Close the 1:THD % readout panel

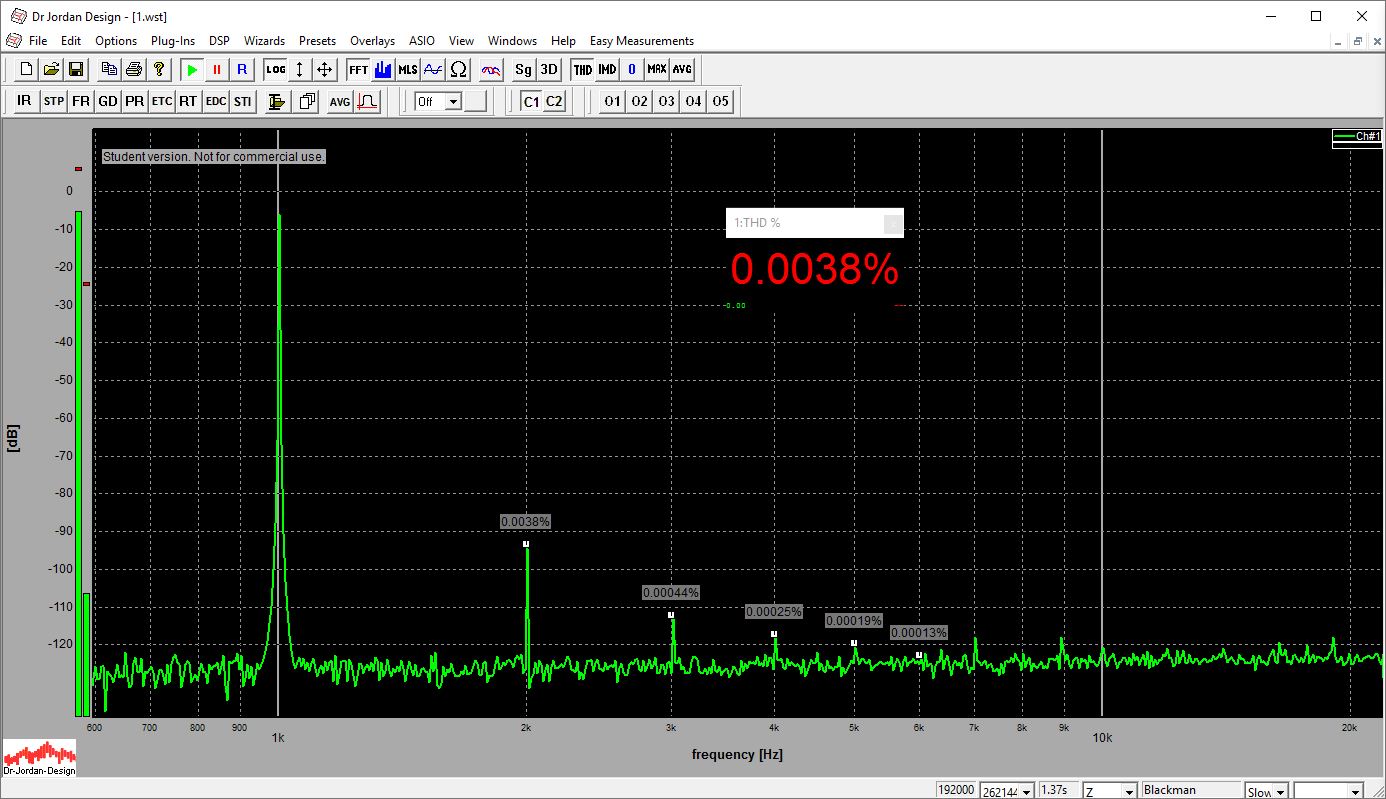(x=893, y=223)
